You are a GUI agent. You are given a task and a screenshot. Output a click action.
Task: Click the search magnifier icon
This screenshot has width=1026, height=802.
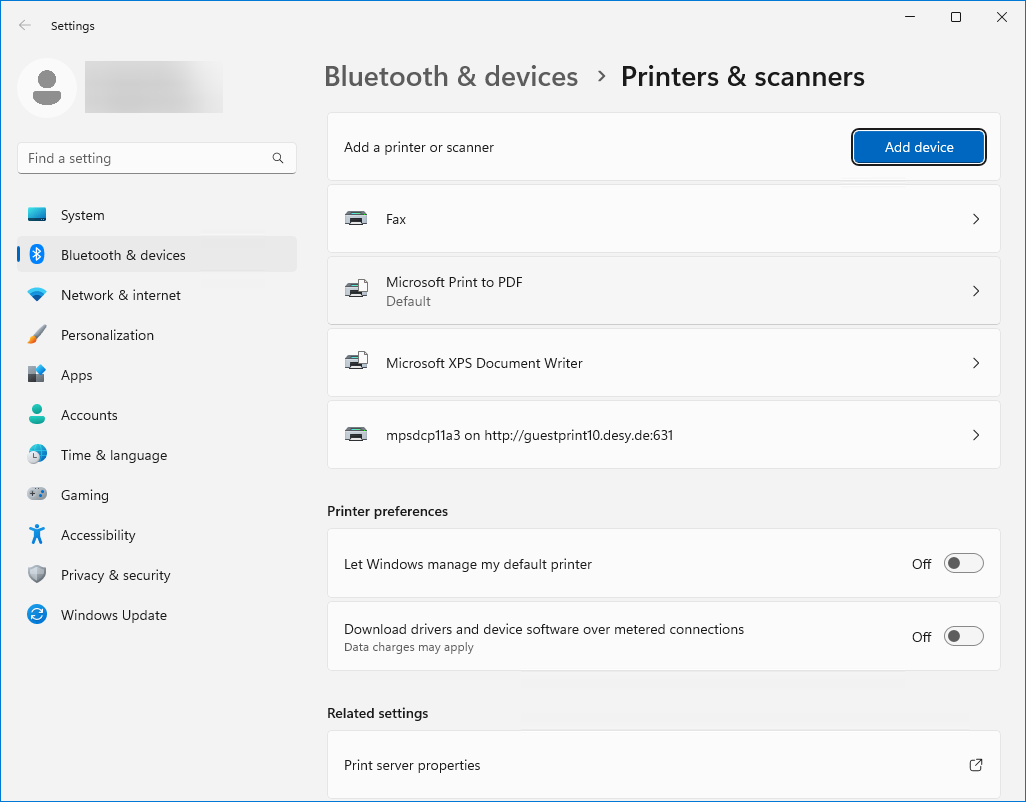click(278, 158)
